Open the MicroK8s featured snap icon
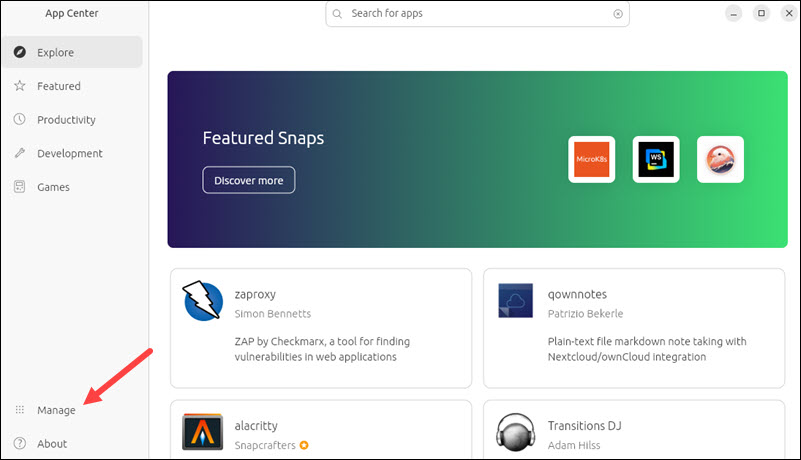This screenshot has height=460, width=801. click(x=592, y=159)
